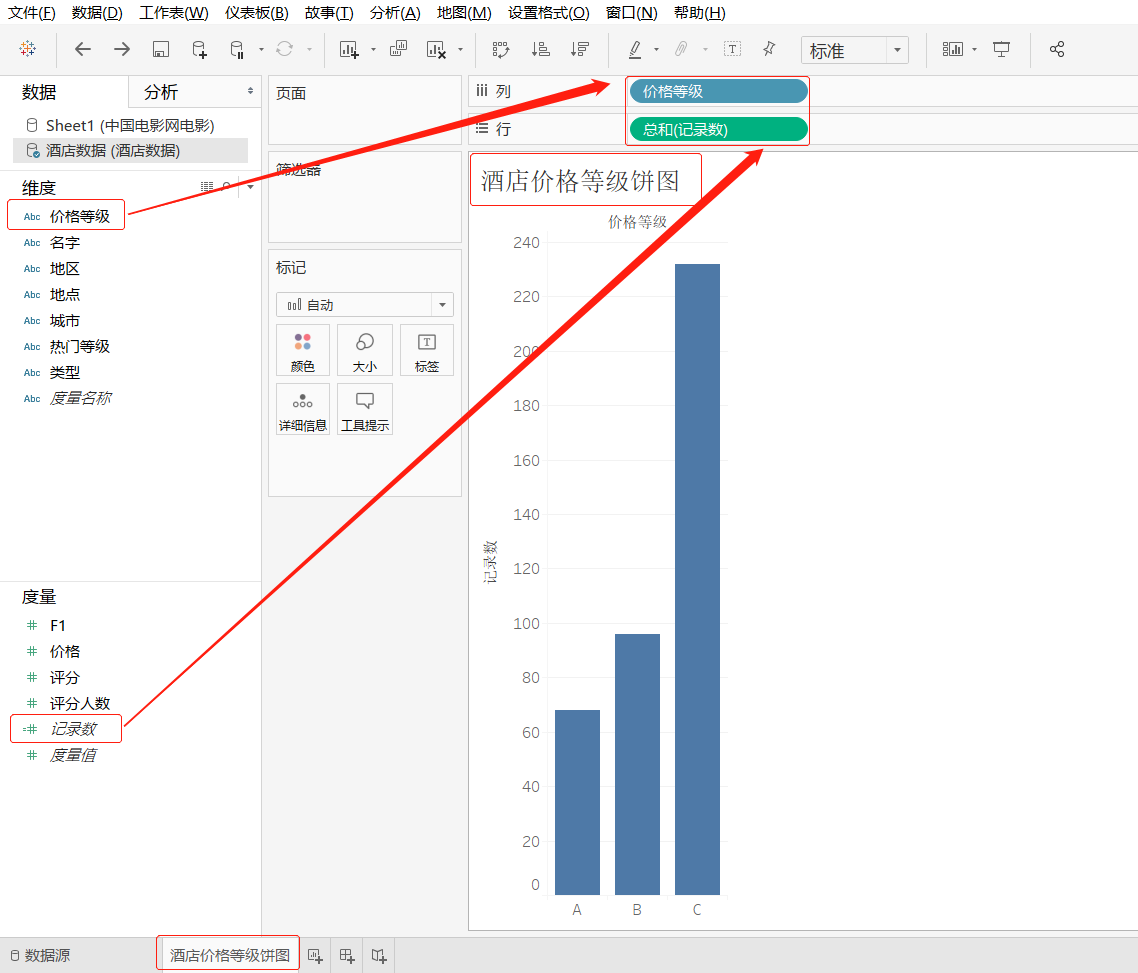Click the pause auto updates icon
The width and height of the screenshot is (1138, 973).
pos(237,49)
